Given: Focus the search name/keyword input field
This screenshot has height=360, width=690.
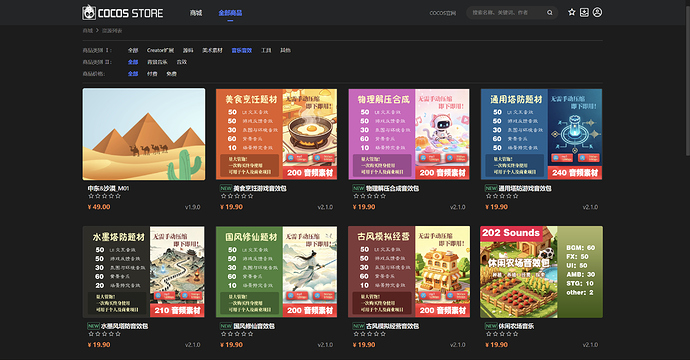Looking at the screenshot, I should (x=506, y=13).
